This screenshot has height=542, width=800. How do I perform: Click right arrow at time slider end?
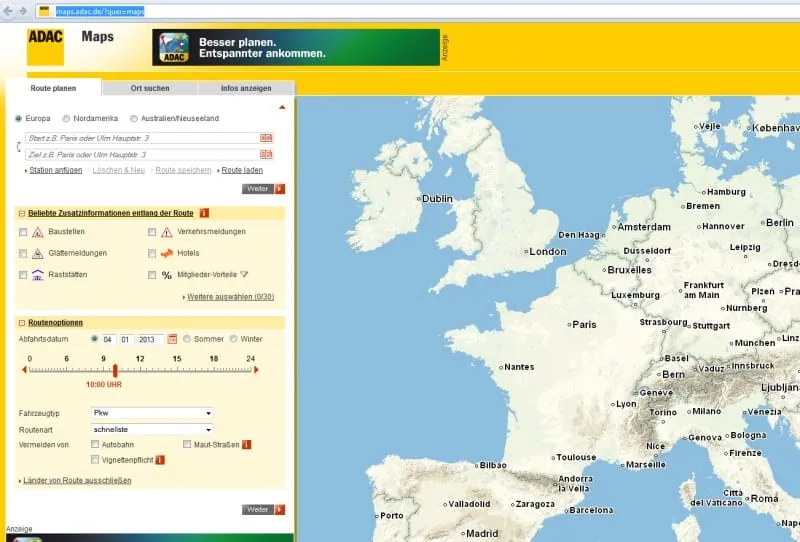click(x=256, y=370)
